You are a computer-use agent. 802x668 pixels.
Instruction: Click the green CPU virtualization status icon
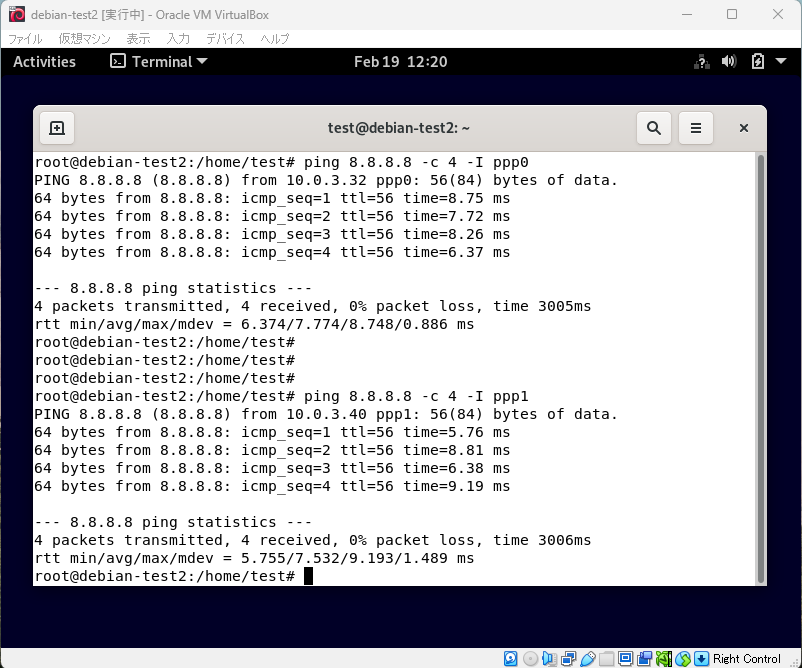pyautogui.click(x=663, y=658)
